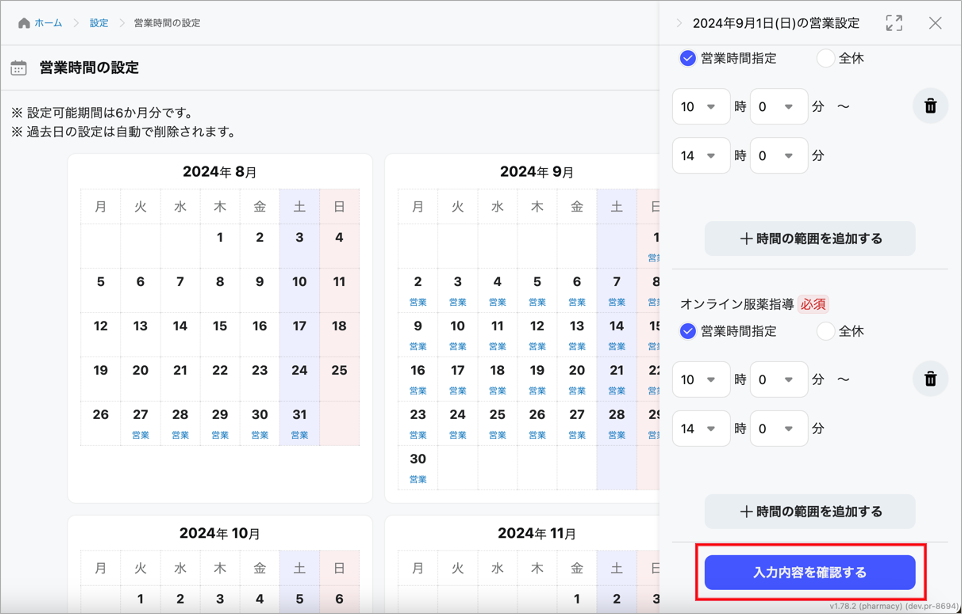Open the online guidance start minute dropdown

tap(778, 380)
